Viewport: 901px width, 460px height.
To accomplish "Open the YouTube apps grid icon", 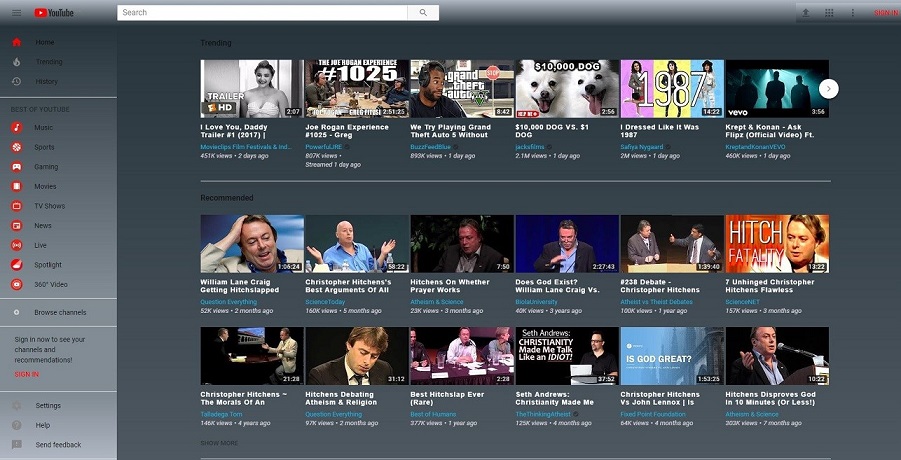I will (829, 13).
